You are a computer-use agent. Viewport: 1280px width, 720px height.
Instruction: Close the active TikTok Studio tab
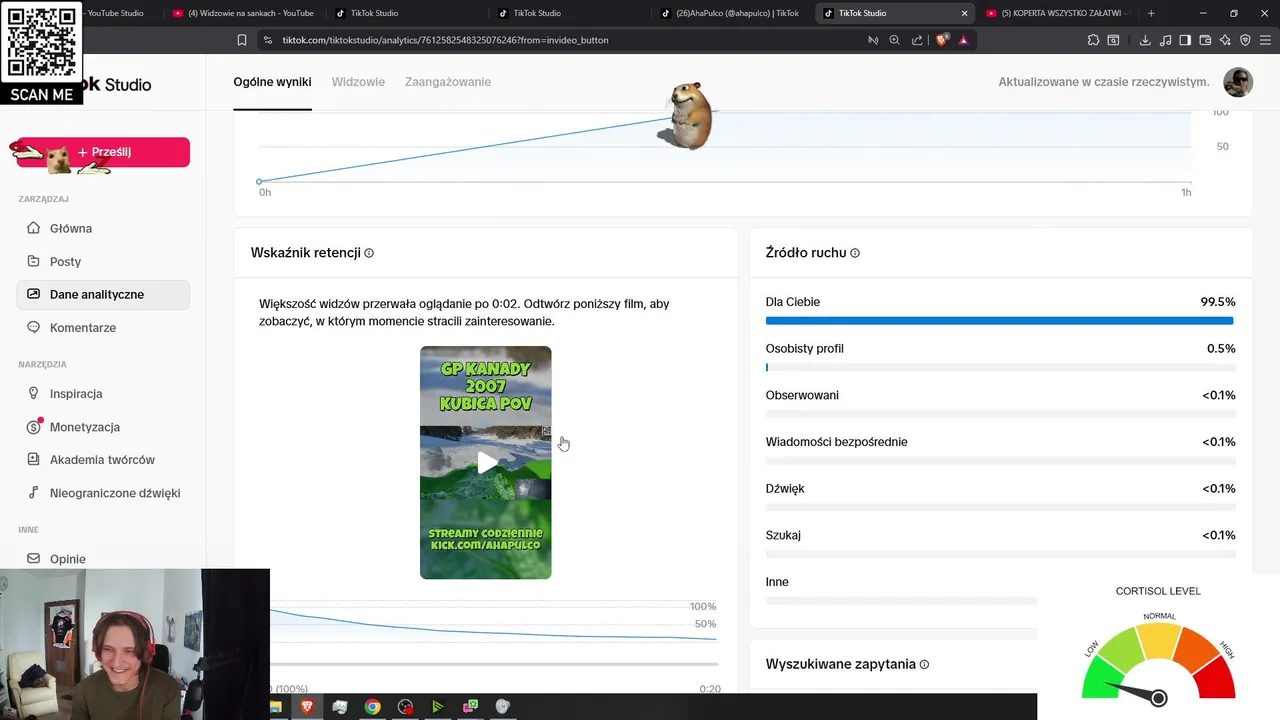[x=964, y=13]
